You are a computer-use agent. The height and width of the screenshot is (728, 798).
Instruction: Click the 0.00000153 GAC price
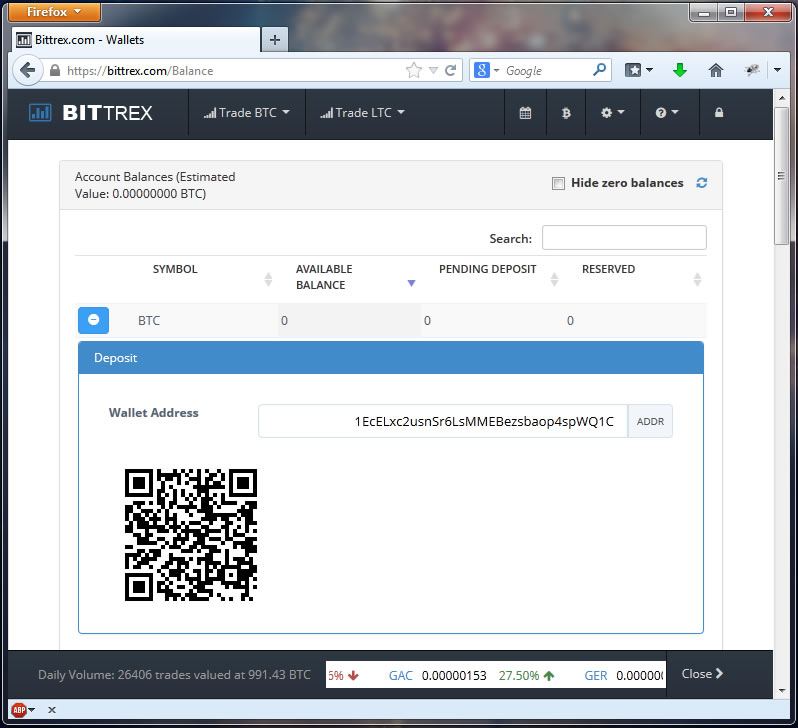click(454, 676)
